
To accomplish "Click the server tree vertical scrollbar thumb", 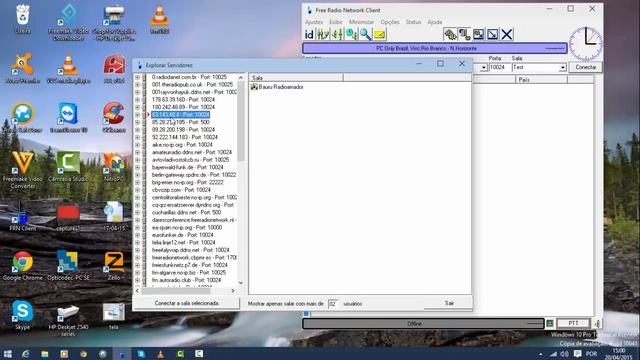I will click(x=240, y=121).
